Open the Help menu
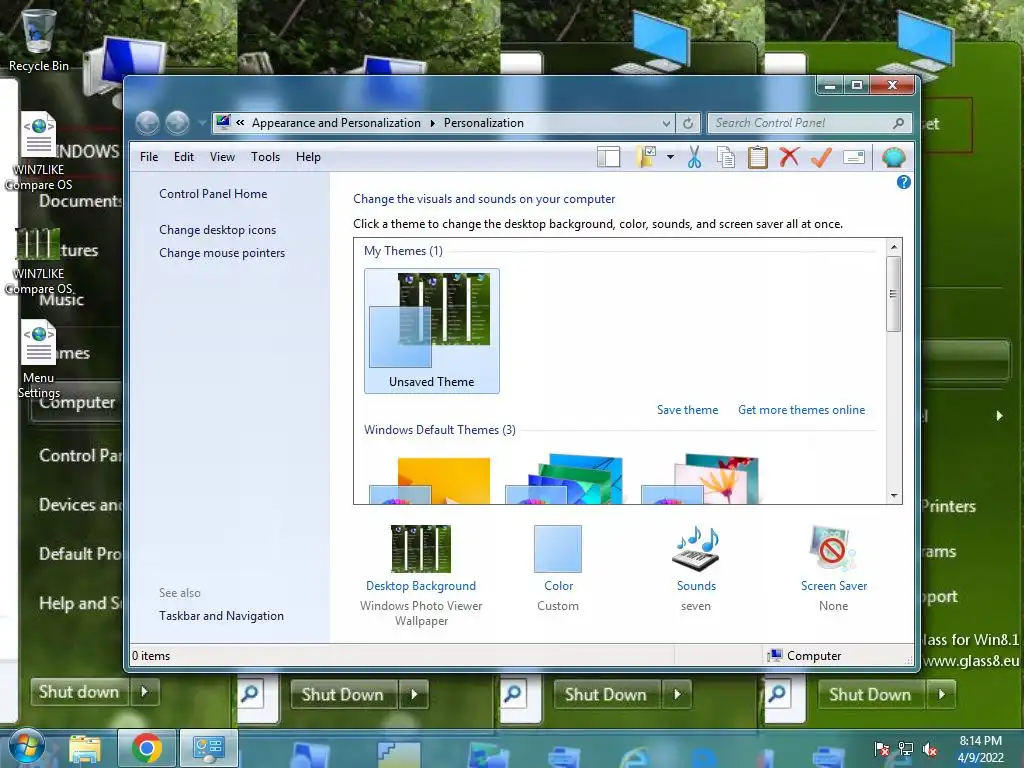Screen dimensions: 1024x768 pos(308,157)
